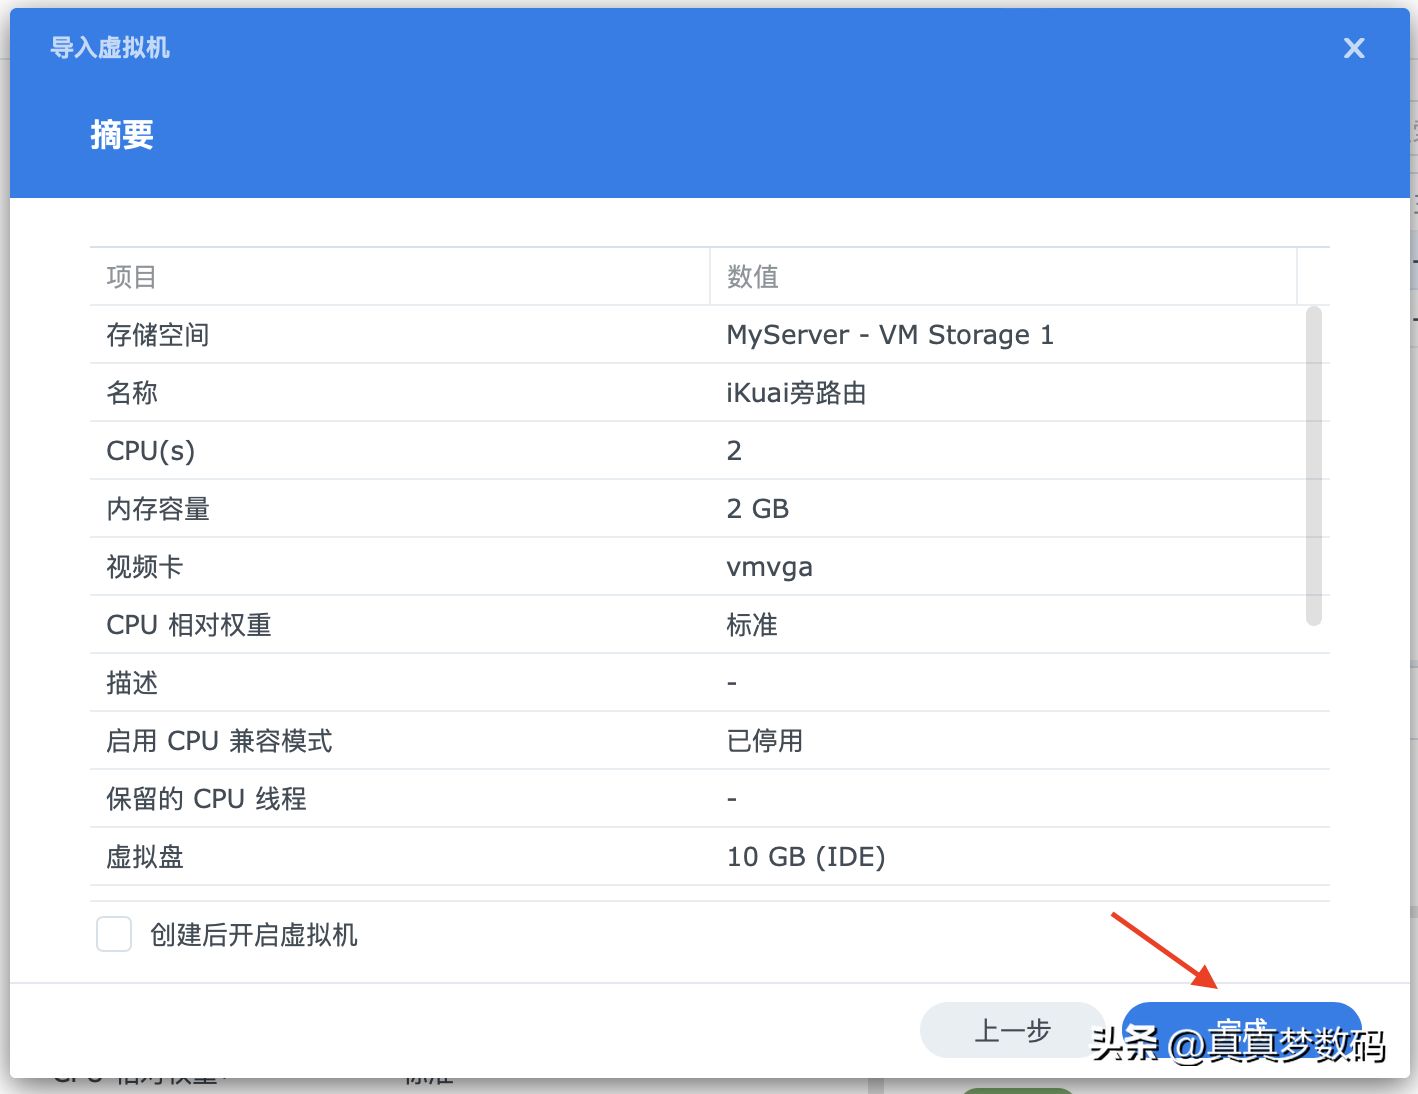This screenshot has width=1418, height=1094.
Task: Select the 启用 CPU 兼容模式 row
Action: [710, 741]
